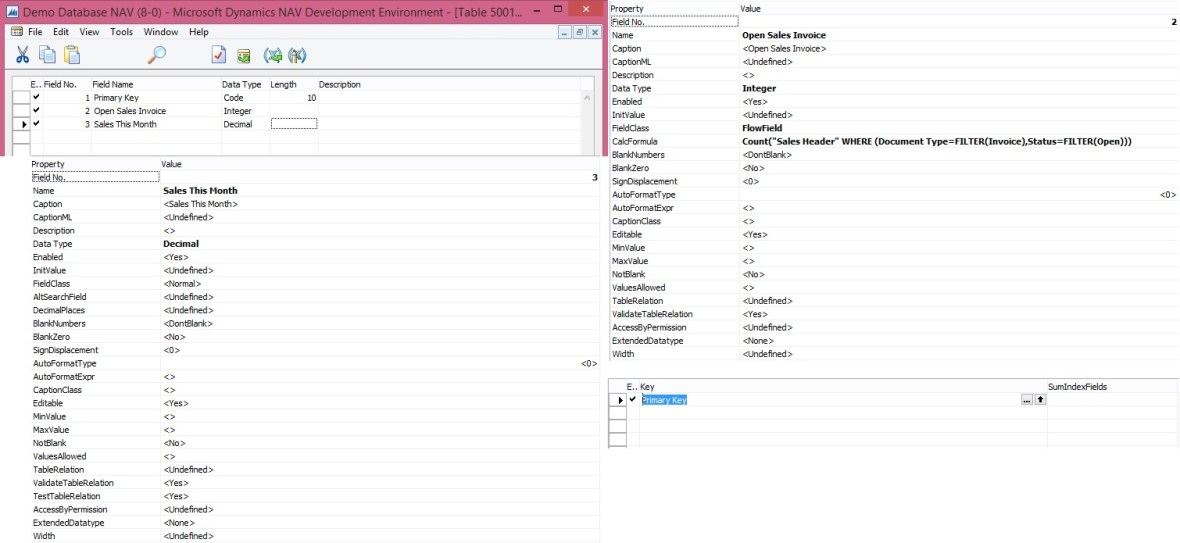The image size is (1180, 543).
Task: Click the Cut scissors icon in toolbar
Action: click(x=22, y=56)
